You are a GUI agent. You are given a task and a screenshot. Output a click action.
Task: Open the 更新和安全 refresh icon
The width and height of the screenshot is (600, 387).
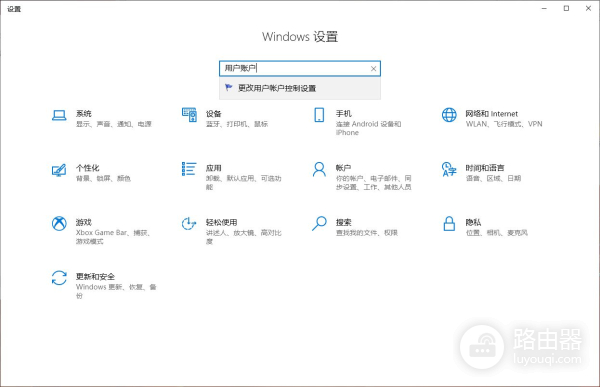pyautogui.click(x=59, y=278)
